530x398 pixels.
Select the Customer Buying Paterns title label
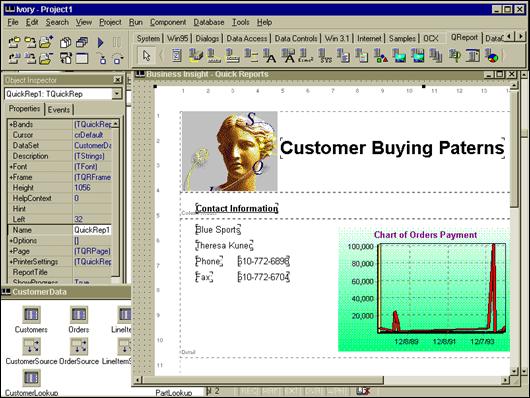[x=392, y=148]
